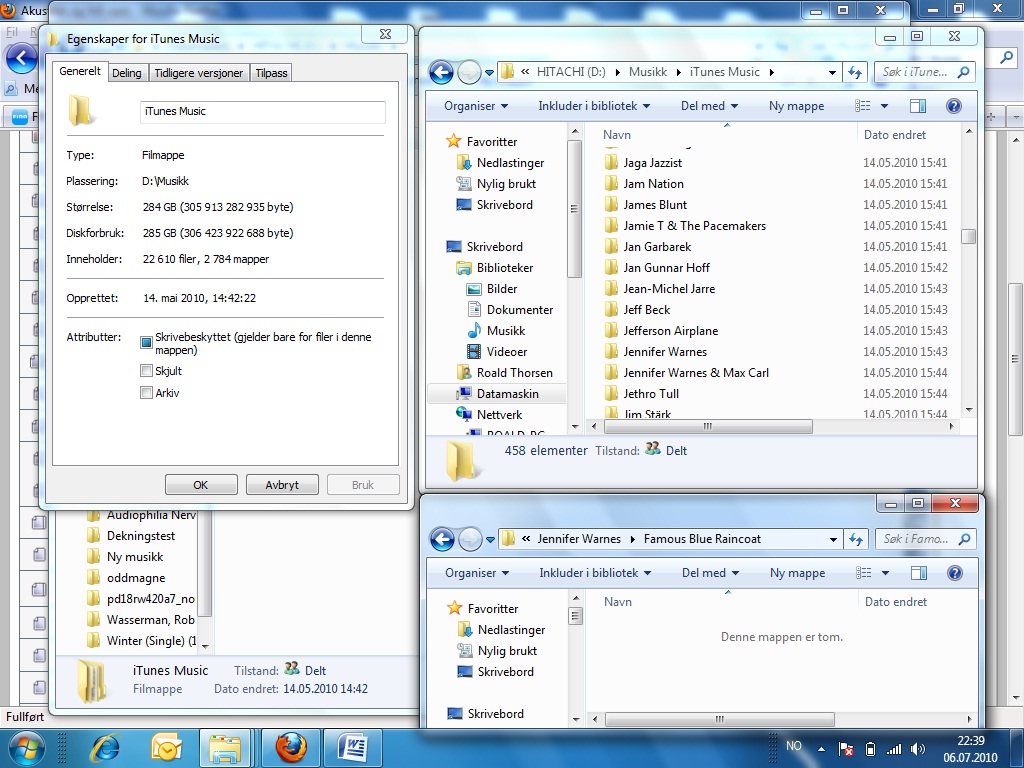Check the Arkiv attribute checkbox
Image resolution: width=1024 pixels, height=768 pixels.
(147, 393)
